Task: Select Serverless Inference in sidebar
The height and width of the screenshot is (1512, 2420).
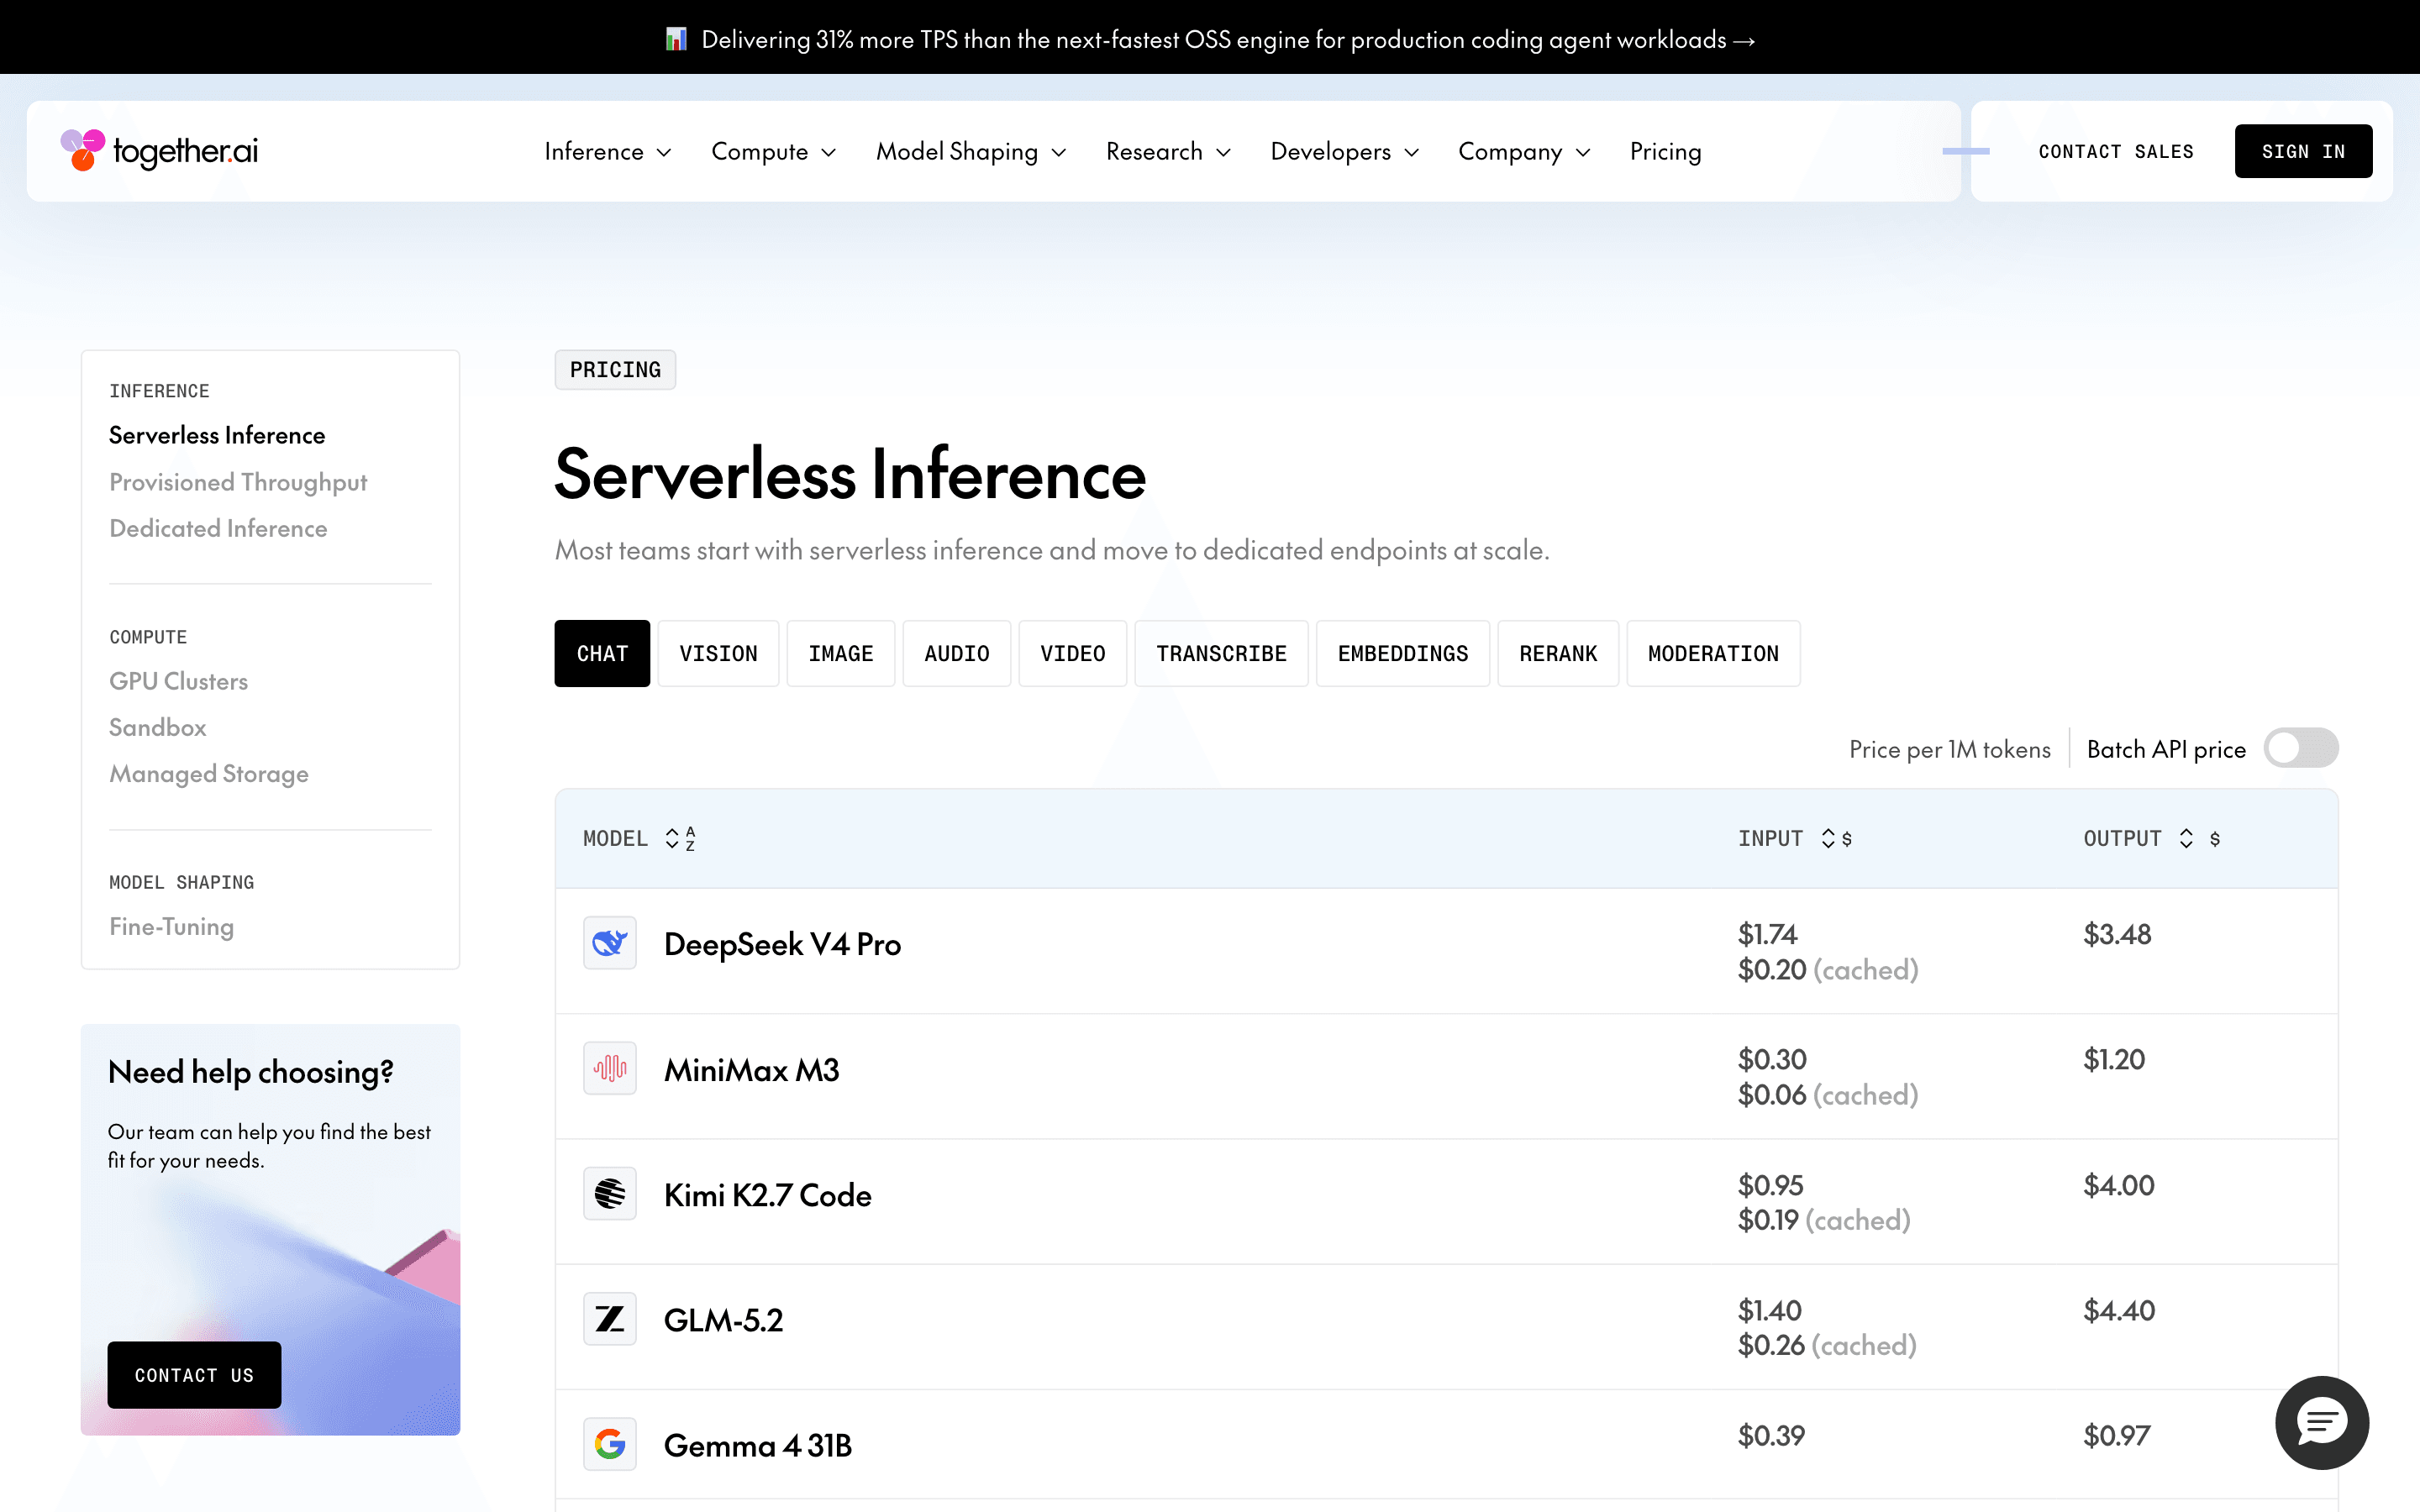Action: click(x=217, y=435)
